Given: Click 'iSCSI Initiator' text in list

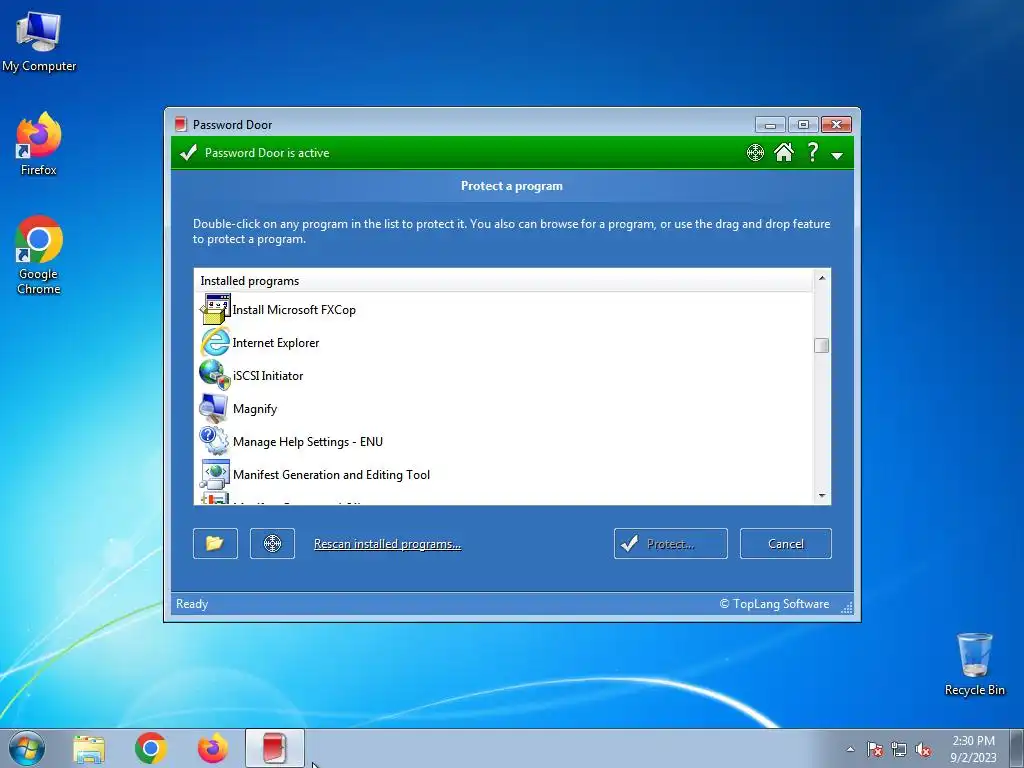Looking at the screenshot, I should [268, 376].
